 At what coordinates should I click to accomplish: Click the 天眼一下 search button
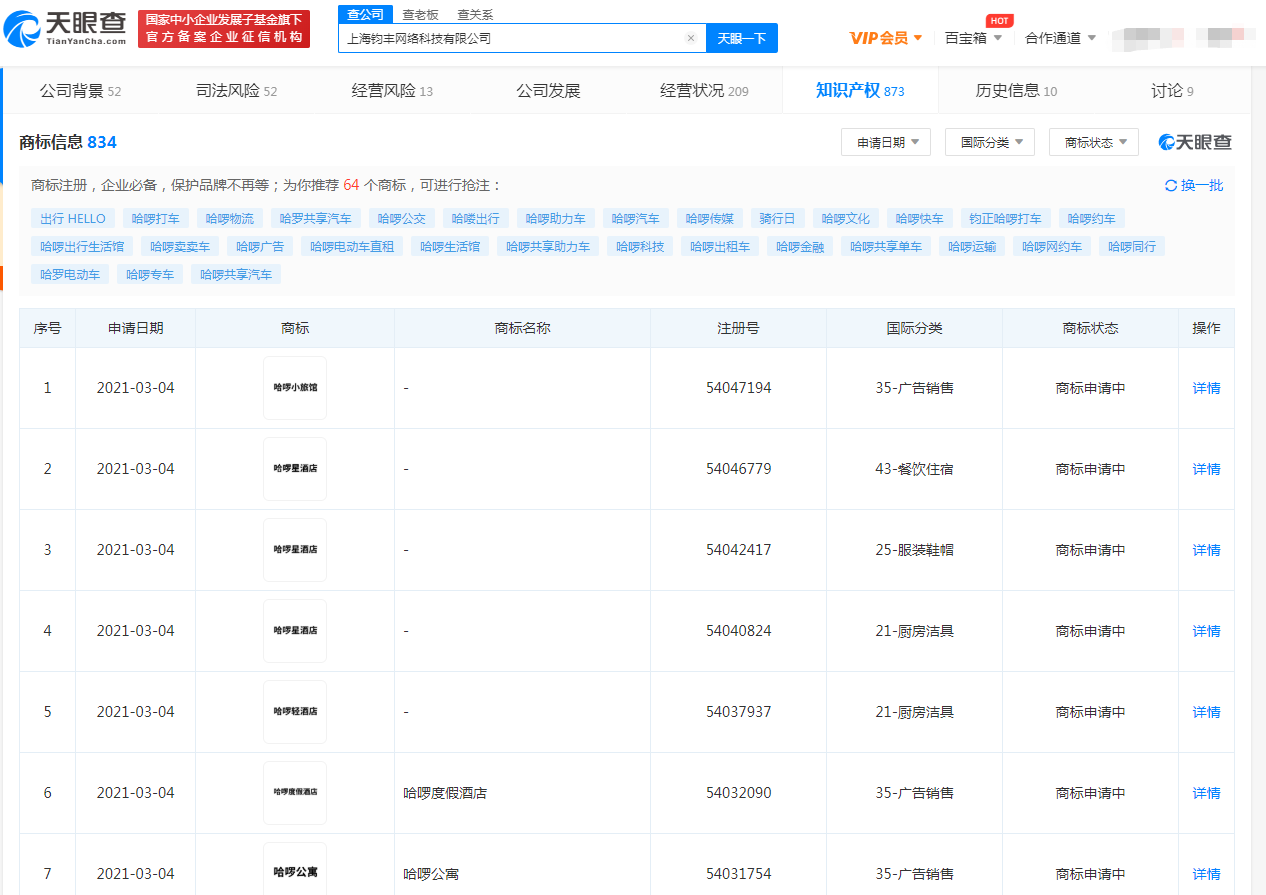pyautogui.click(x=742, y=38)
